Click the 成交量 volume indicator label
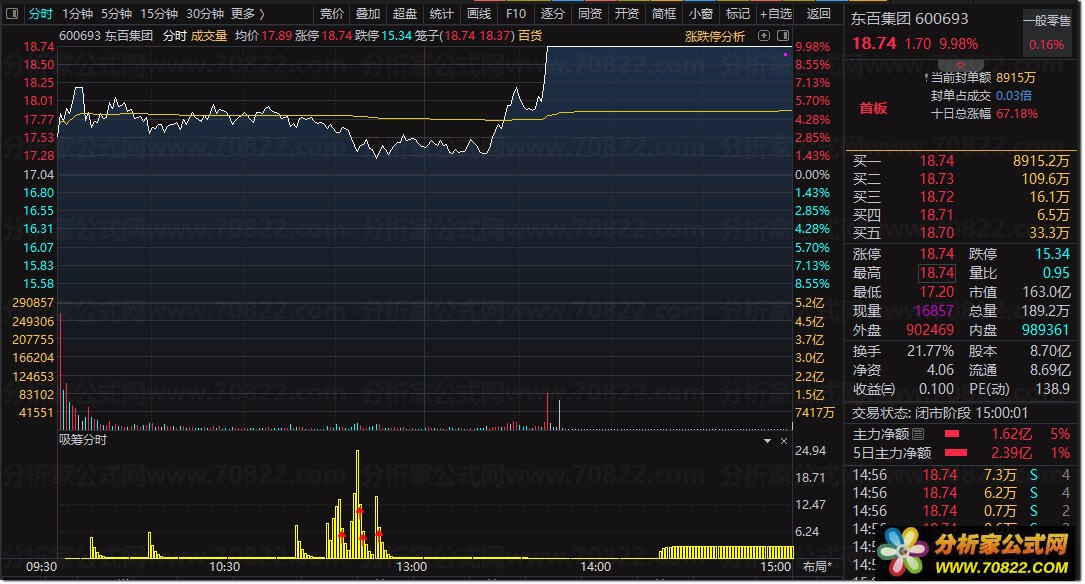Viewport: 1085px width, 584px height. click(209, 36)
